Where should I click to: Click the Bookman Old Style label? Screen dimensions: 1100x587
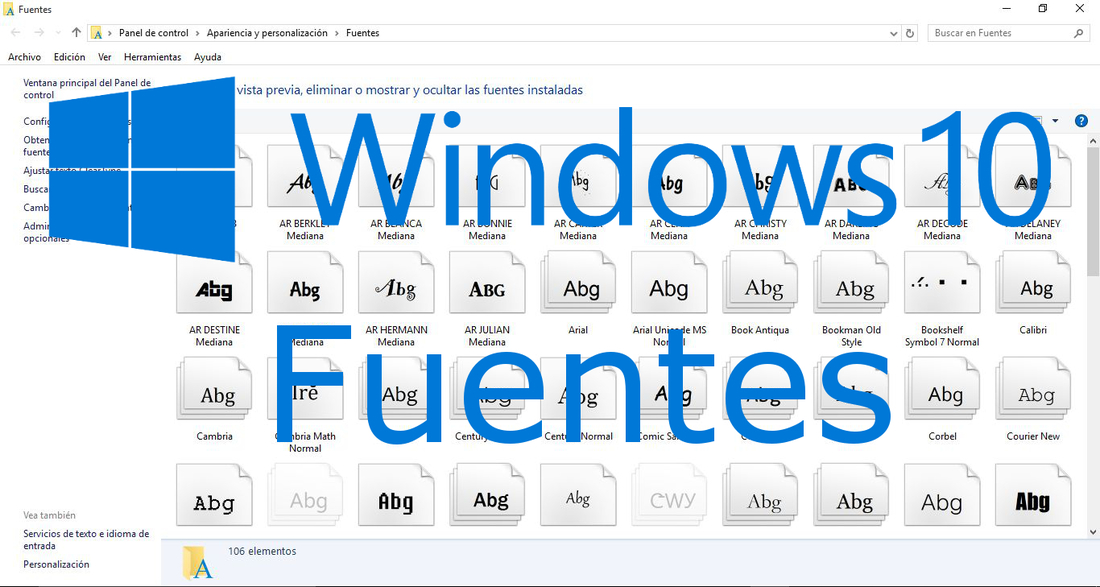(851, 336)
